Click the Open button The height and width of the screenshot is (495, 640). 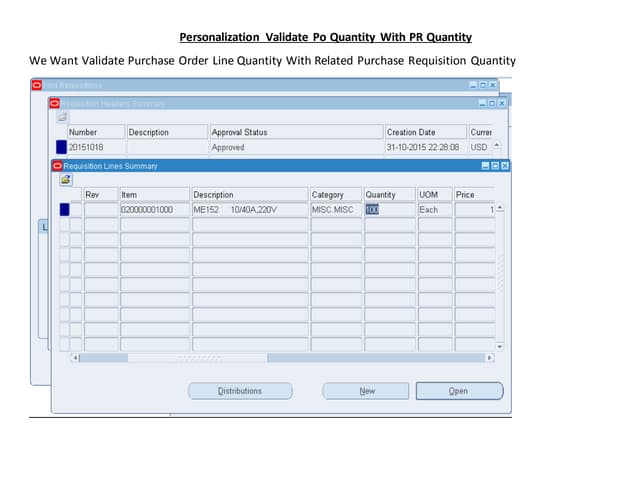(x=458, y=391)
